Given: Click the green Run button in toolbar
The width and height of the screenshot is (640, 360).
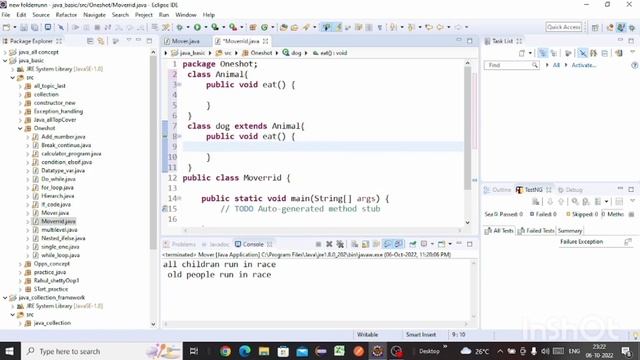Looking at the screenshot, I should pos(197,27).
